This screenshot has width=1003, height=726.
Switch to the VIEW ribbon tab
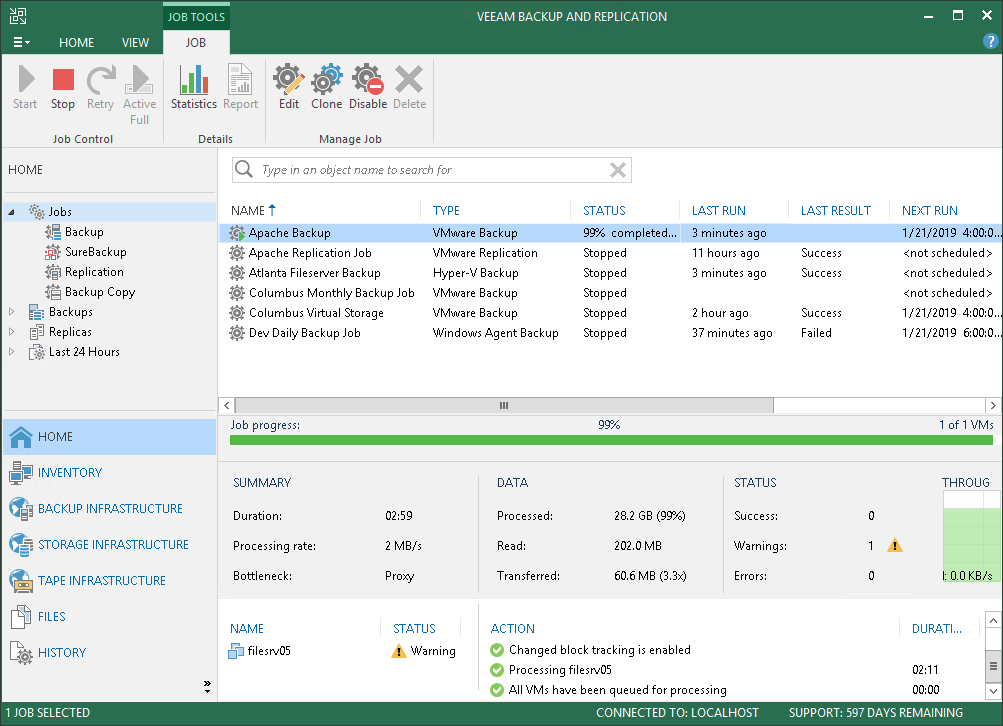click(135, 43)
